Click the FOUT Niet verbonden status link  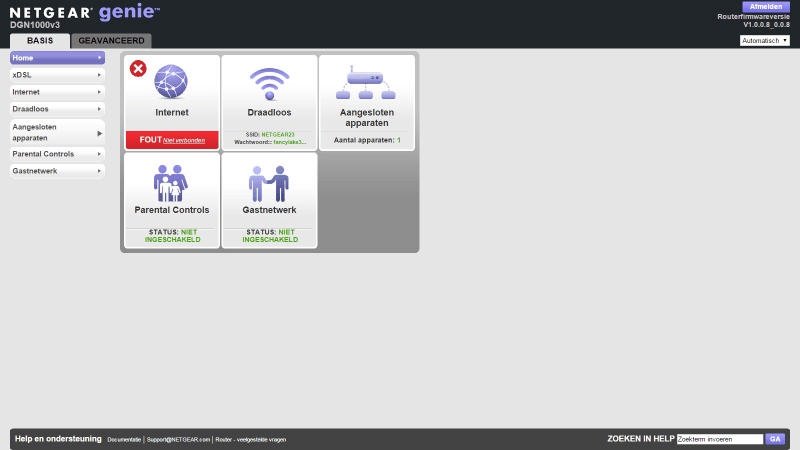click(x=172, y=140)
